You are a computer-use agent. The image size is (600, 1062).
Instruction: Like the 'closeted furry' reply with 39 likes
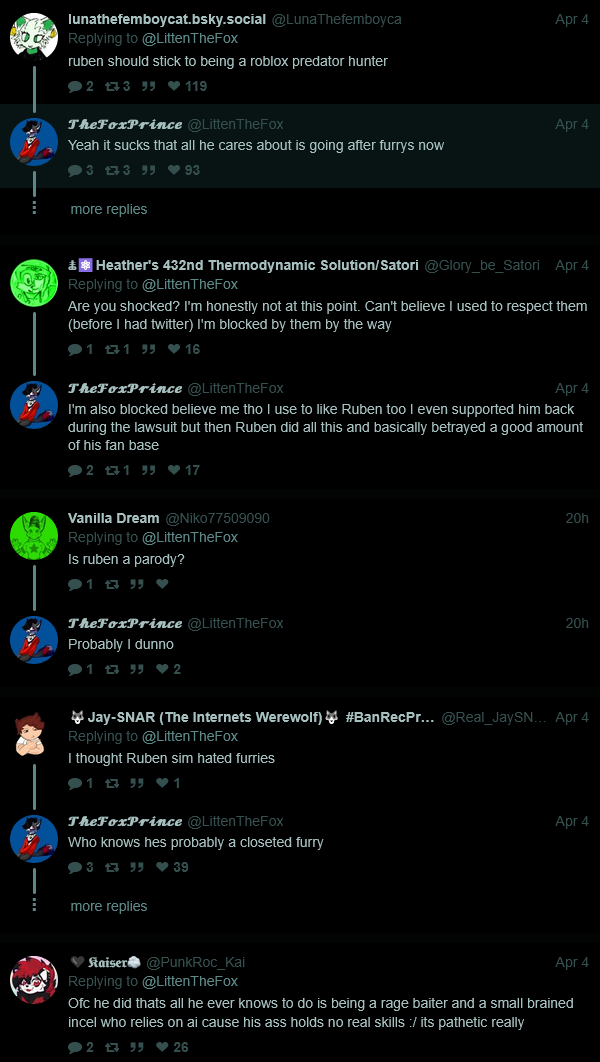coord(162,867)
